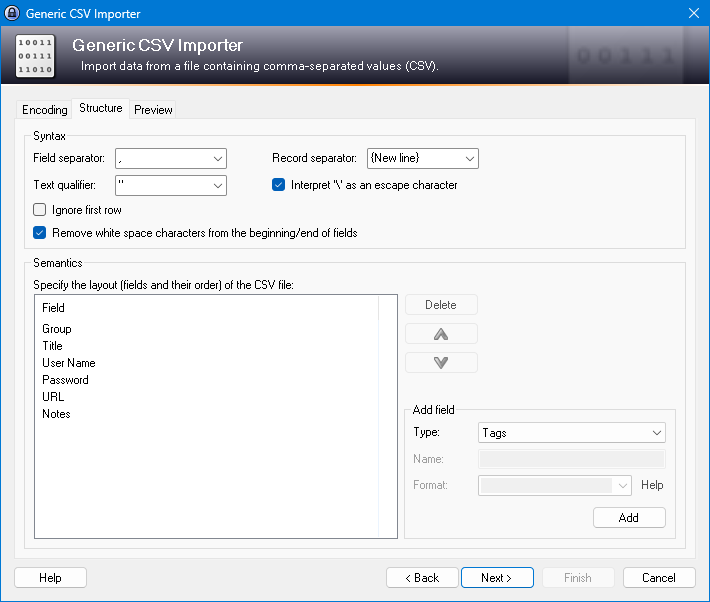Screen dimensions: 710x602
Task: Click the Help button at bottom left
Action: pos(50,578)
